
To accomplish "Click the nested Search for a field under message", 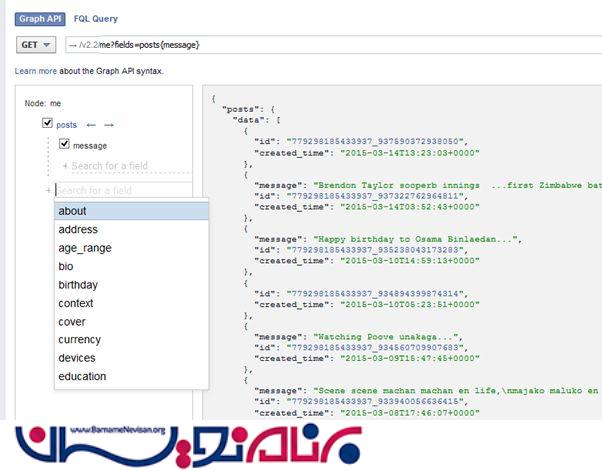I will 109,165.
